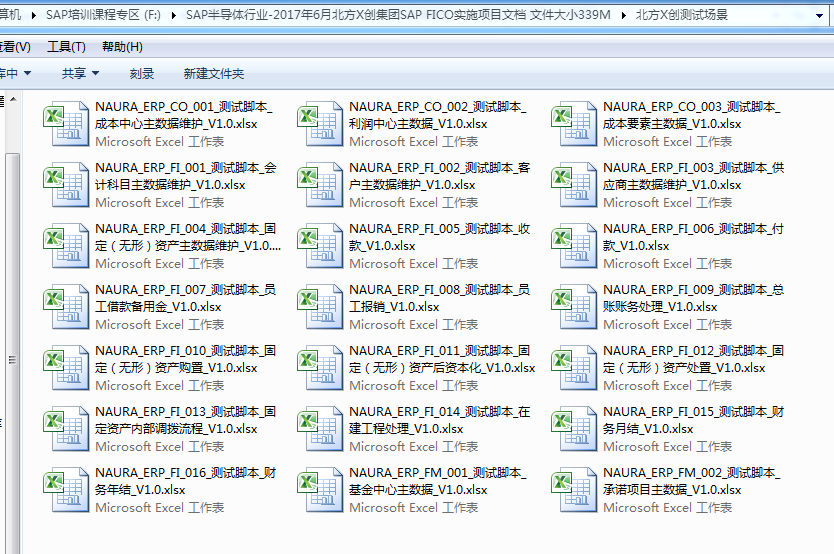This screenshot has height=554, width=834.
Task: Highlight Excel icon of NAURA_ERP_FI_008 file
Action: click(320, 307)
